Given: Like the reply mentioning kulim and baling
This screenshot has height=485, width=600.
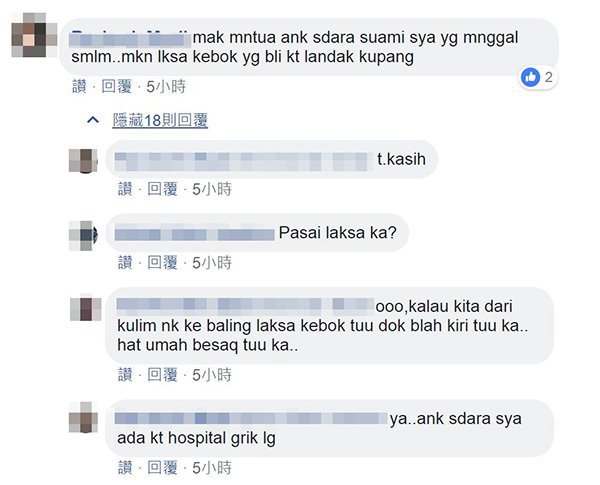Looking at the screenshot, I should 125,375.
